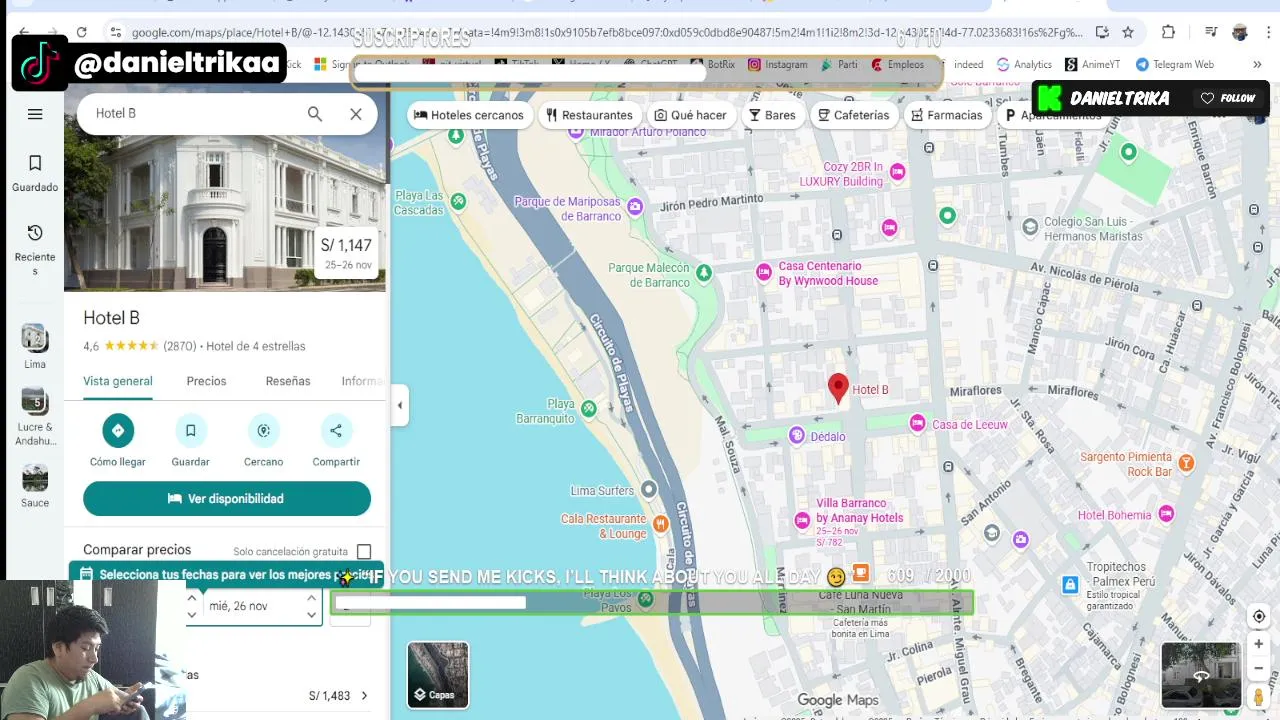
Task: Click the Sargento Pimienta Rock Bar marker
Action: pos(1186,462)
